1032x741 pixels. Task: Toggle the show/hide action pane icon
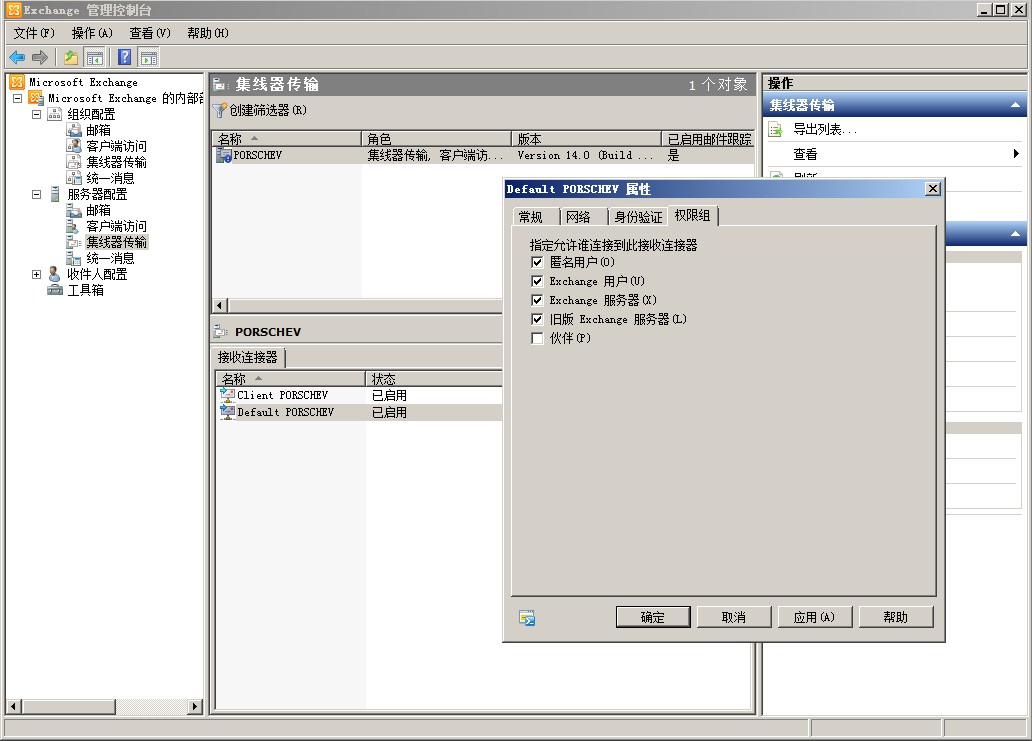click(x=149, y=58)
